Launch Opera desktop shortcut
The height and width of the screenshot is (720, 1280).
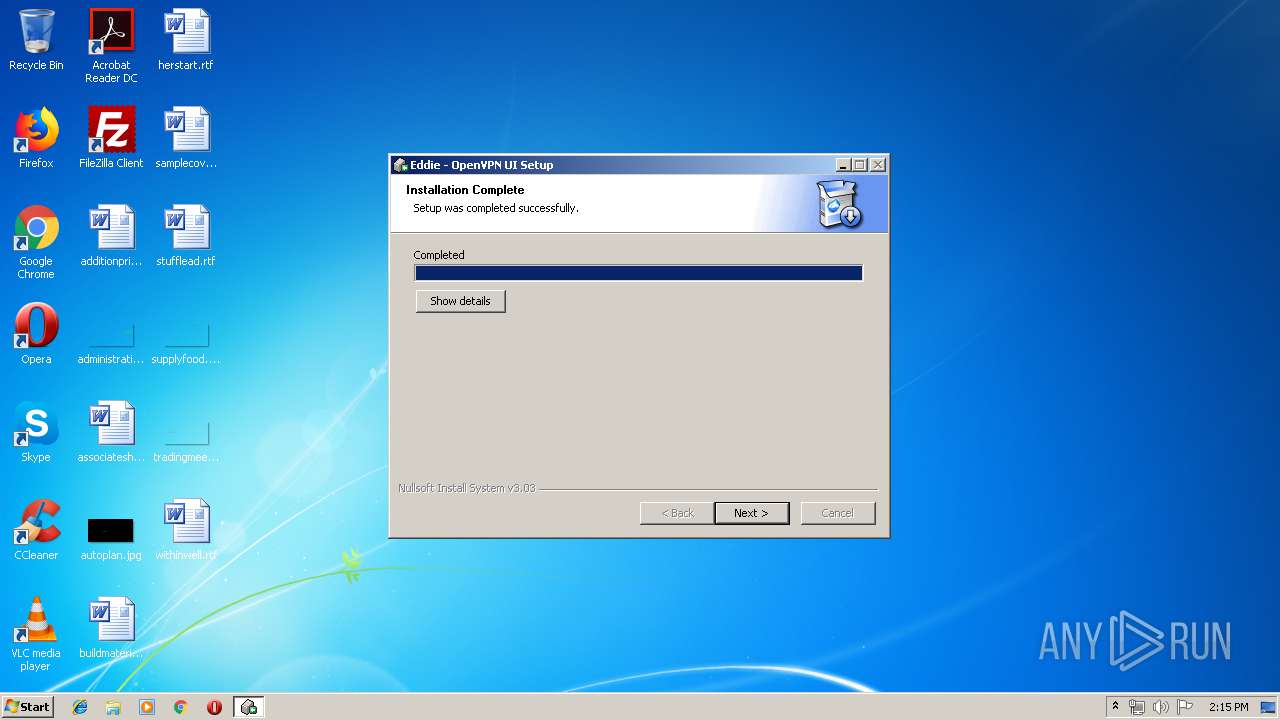(x=36, y=335)
